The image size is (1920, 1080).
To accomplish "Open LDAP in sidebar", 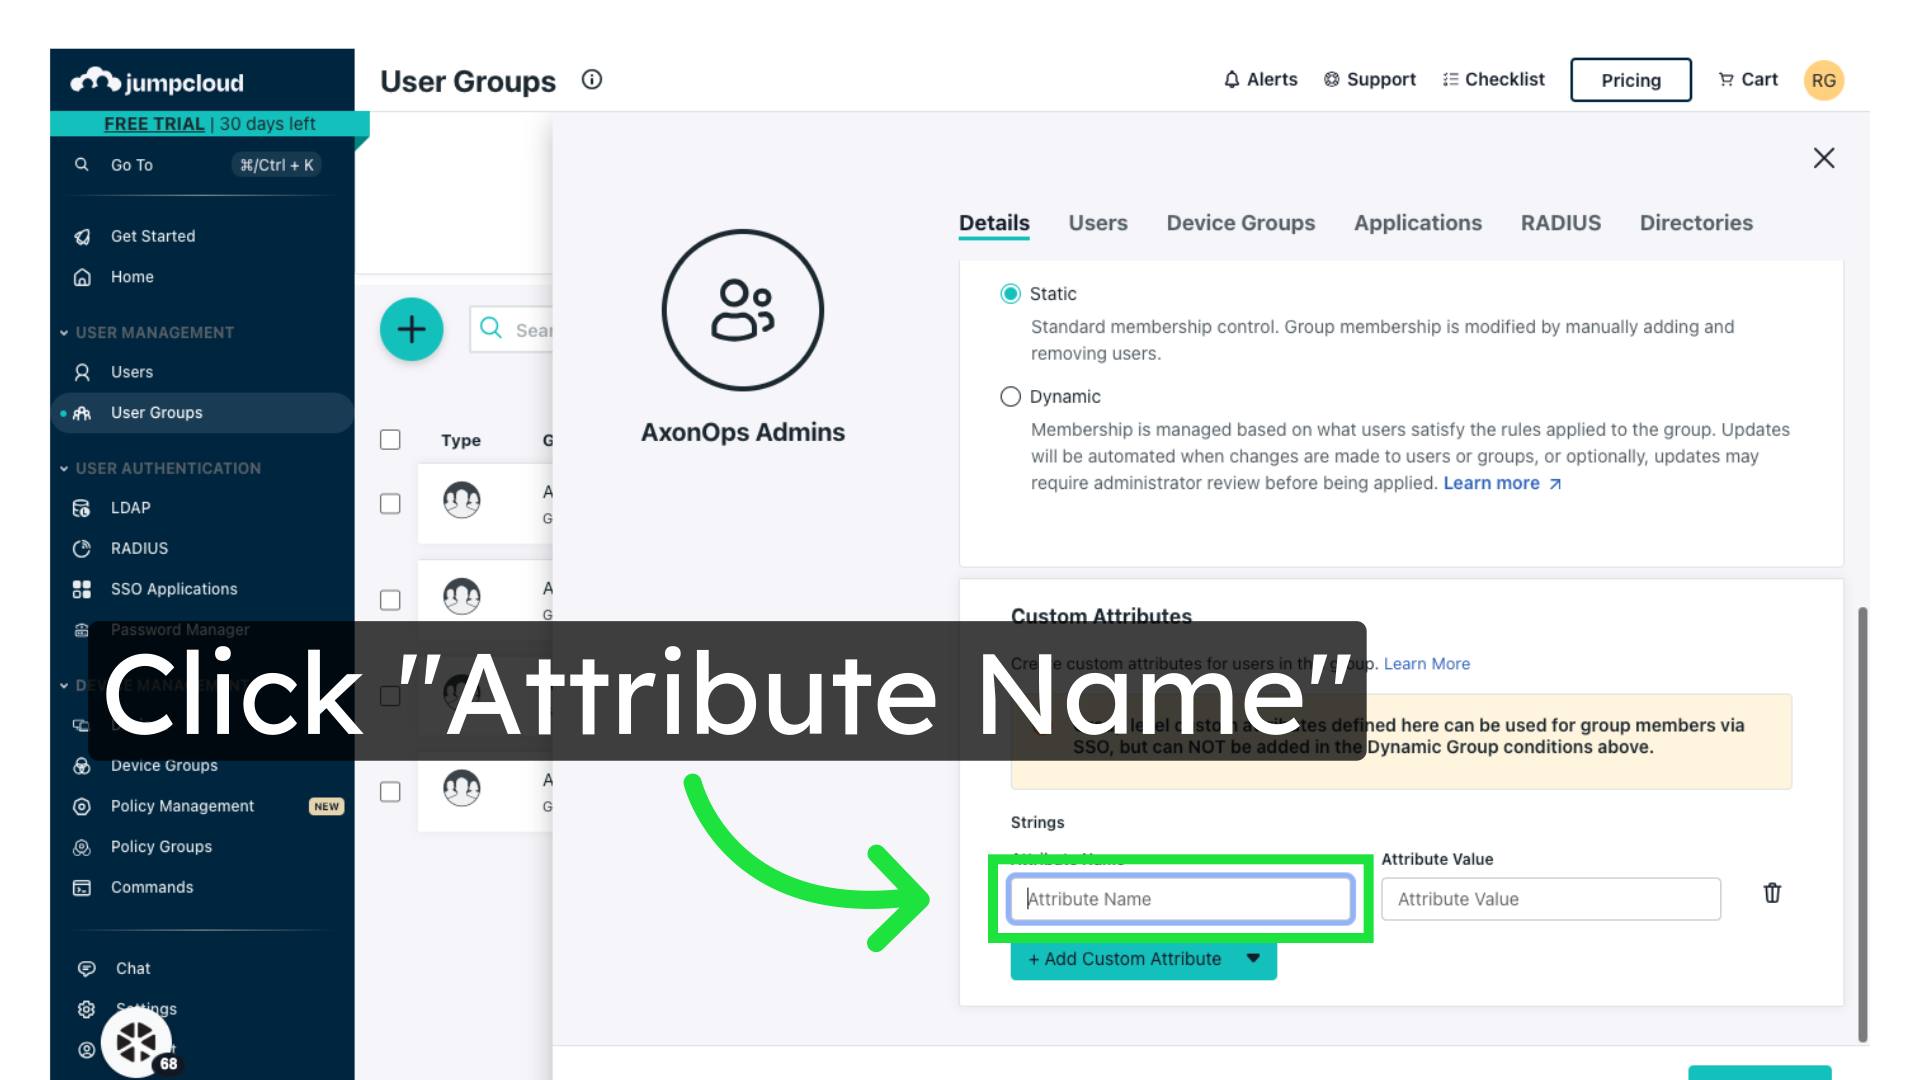I will click(x=130, y=508).
